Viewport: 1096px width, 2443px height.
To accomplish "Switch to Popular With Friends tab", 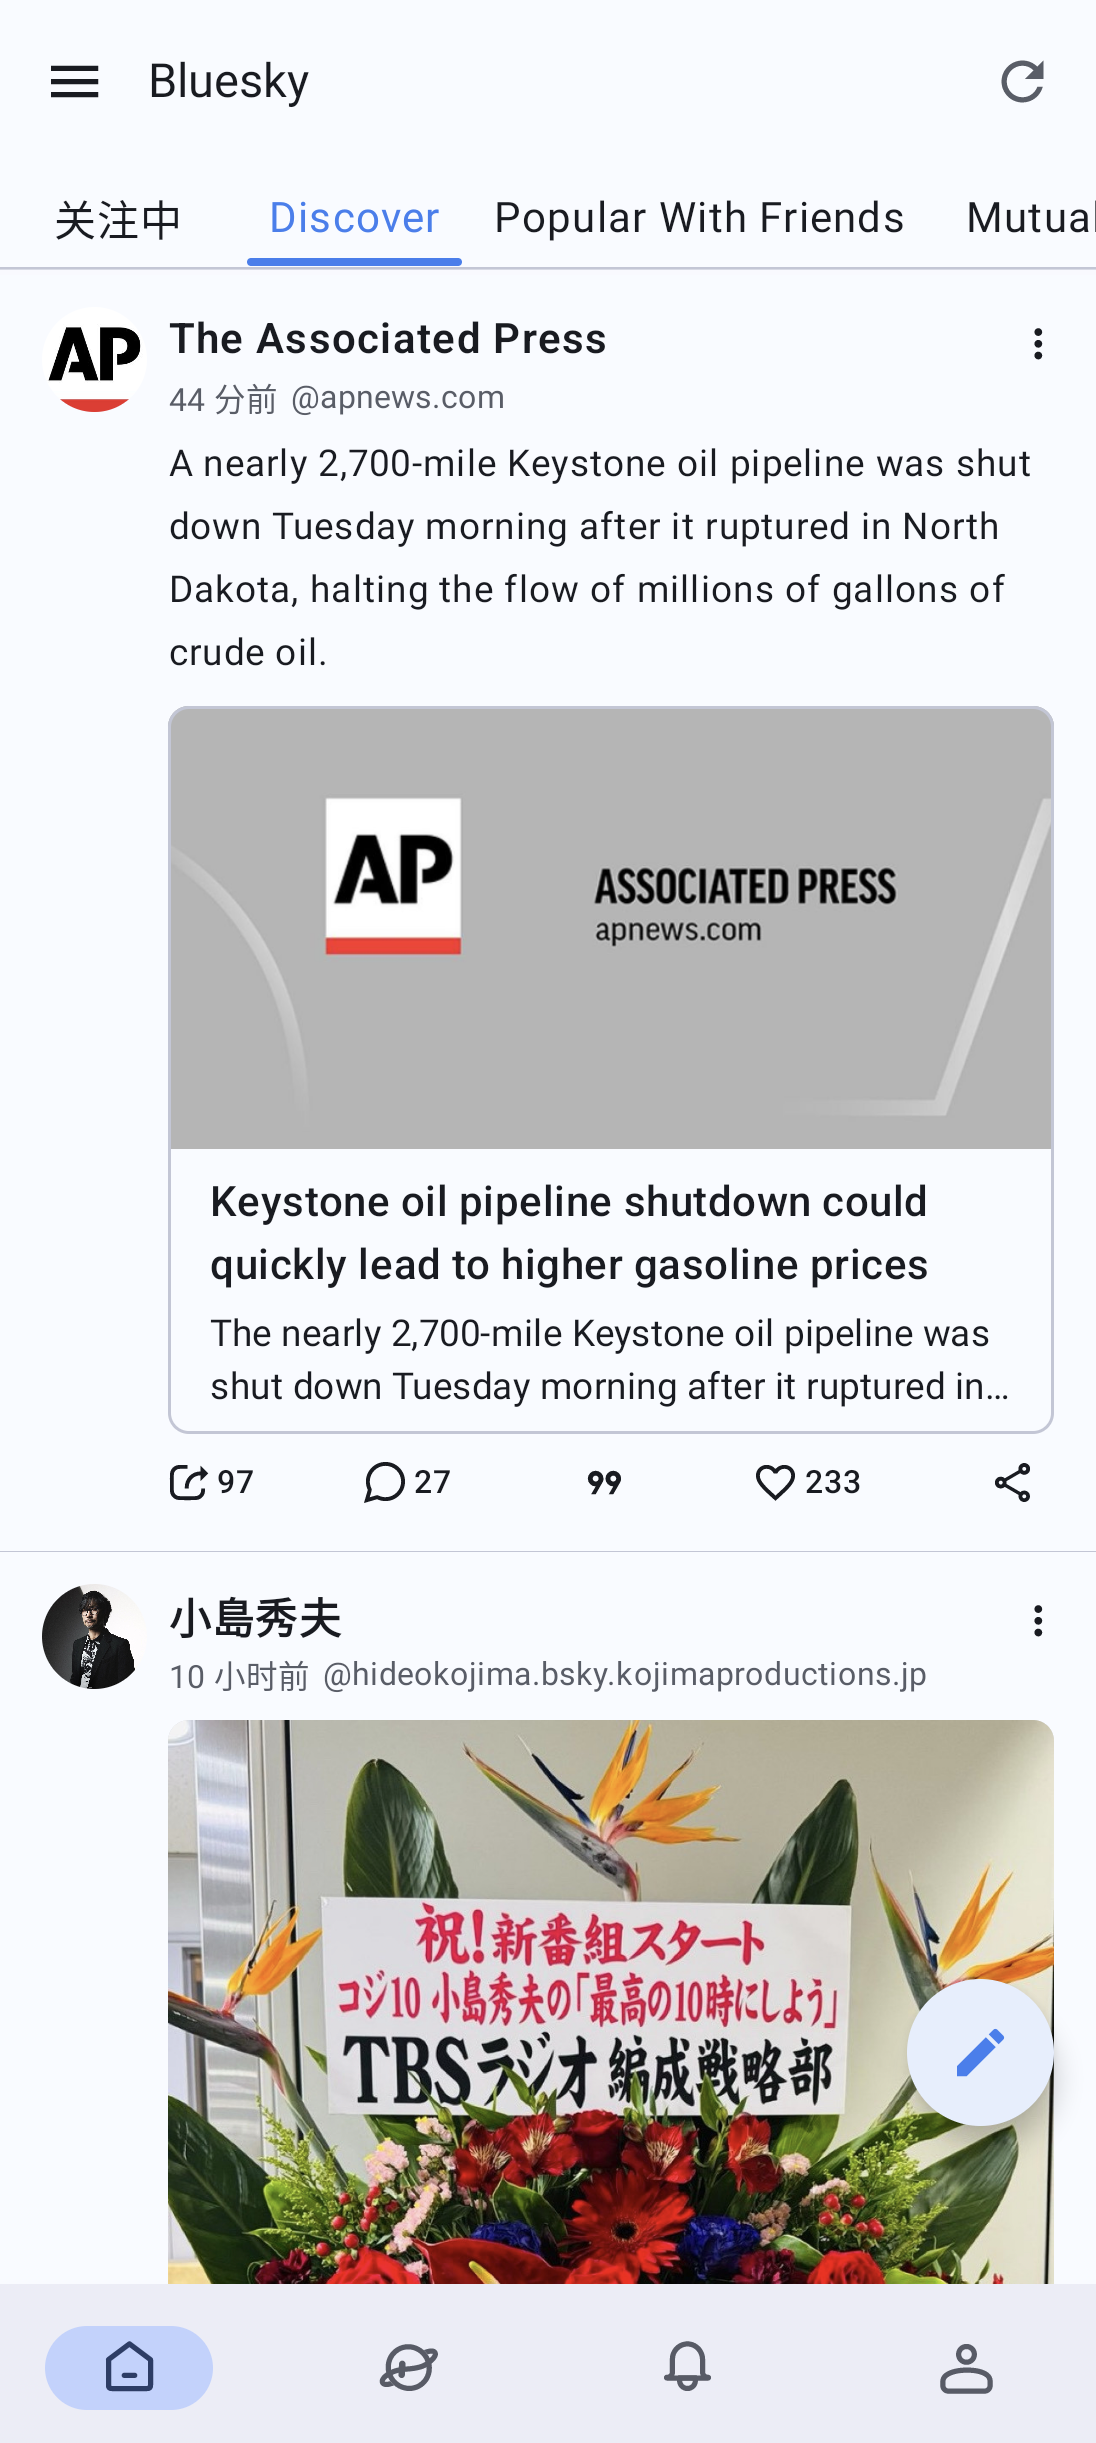I will point(699,218).
